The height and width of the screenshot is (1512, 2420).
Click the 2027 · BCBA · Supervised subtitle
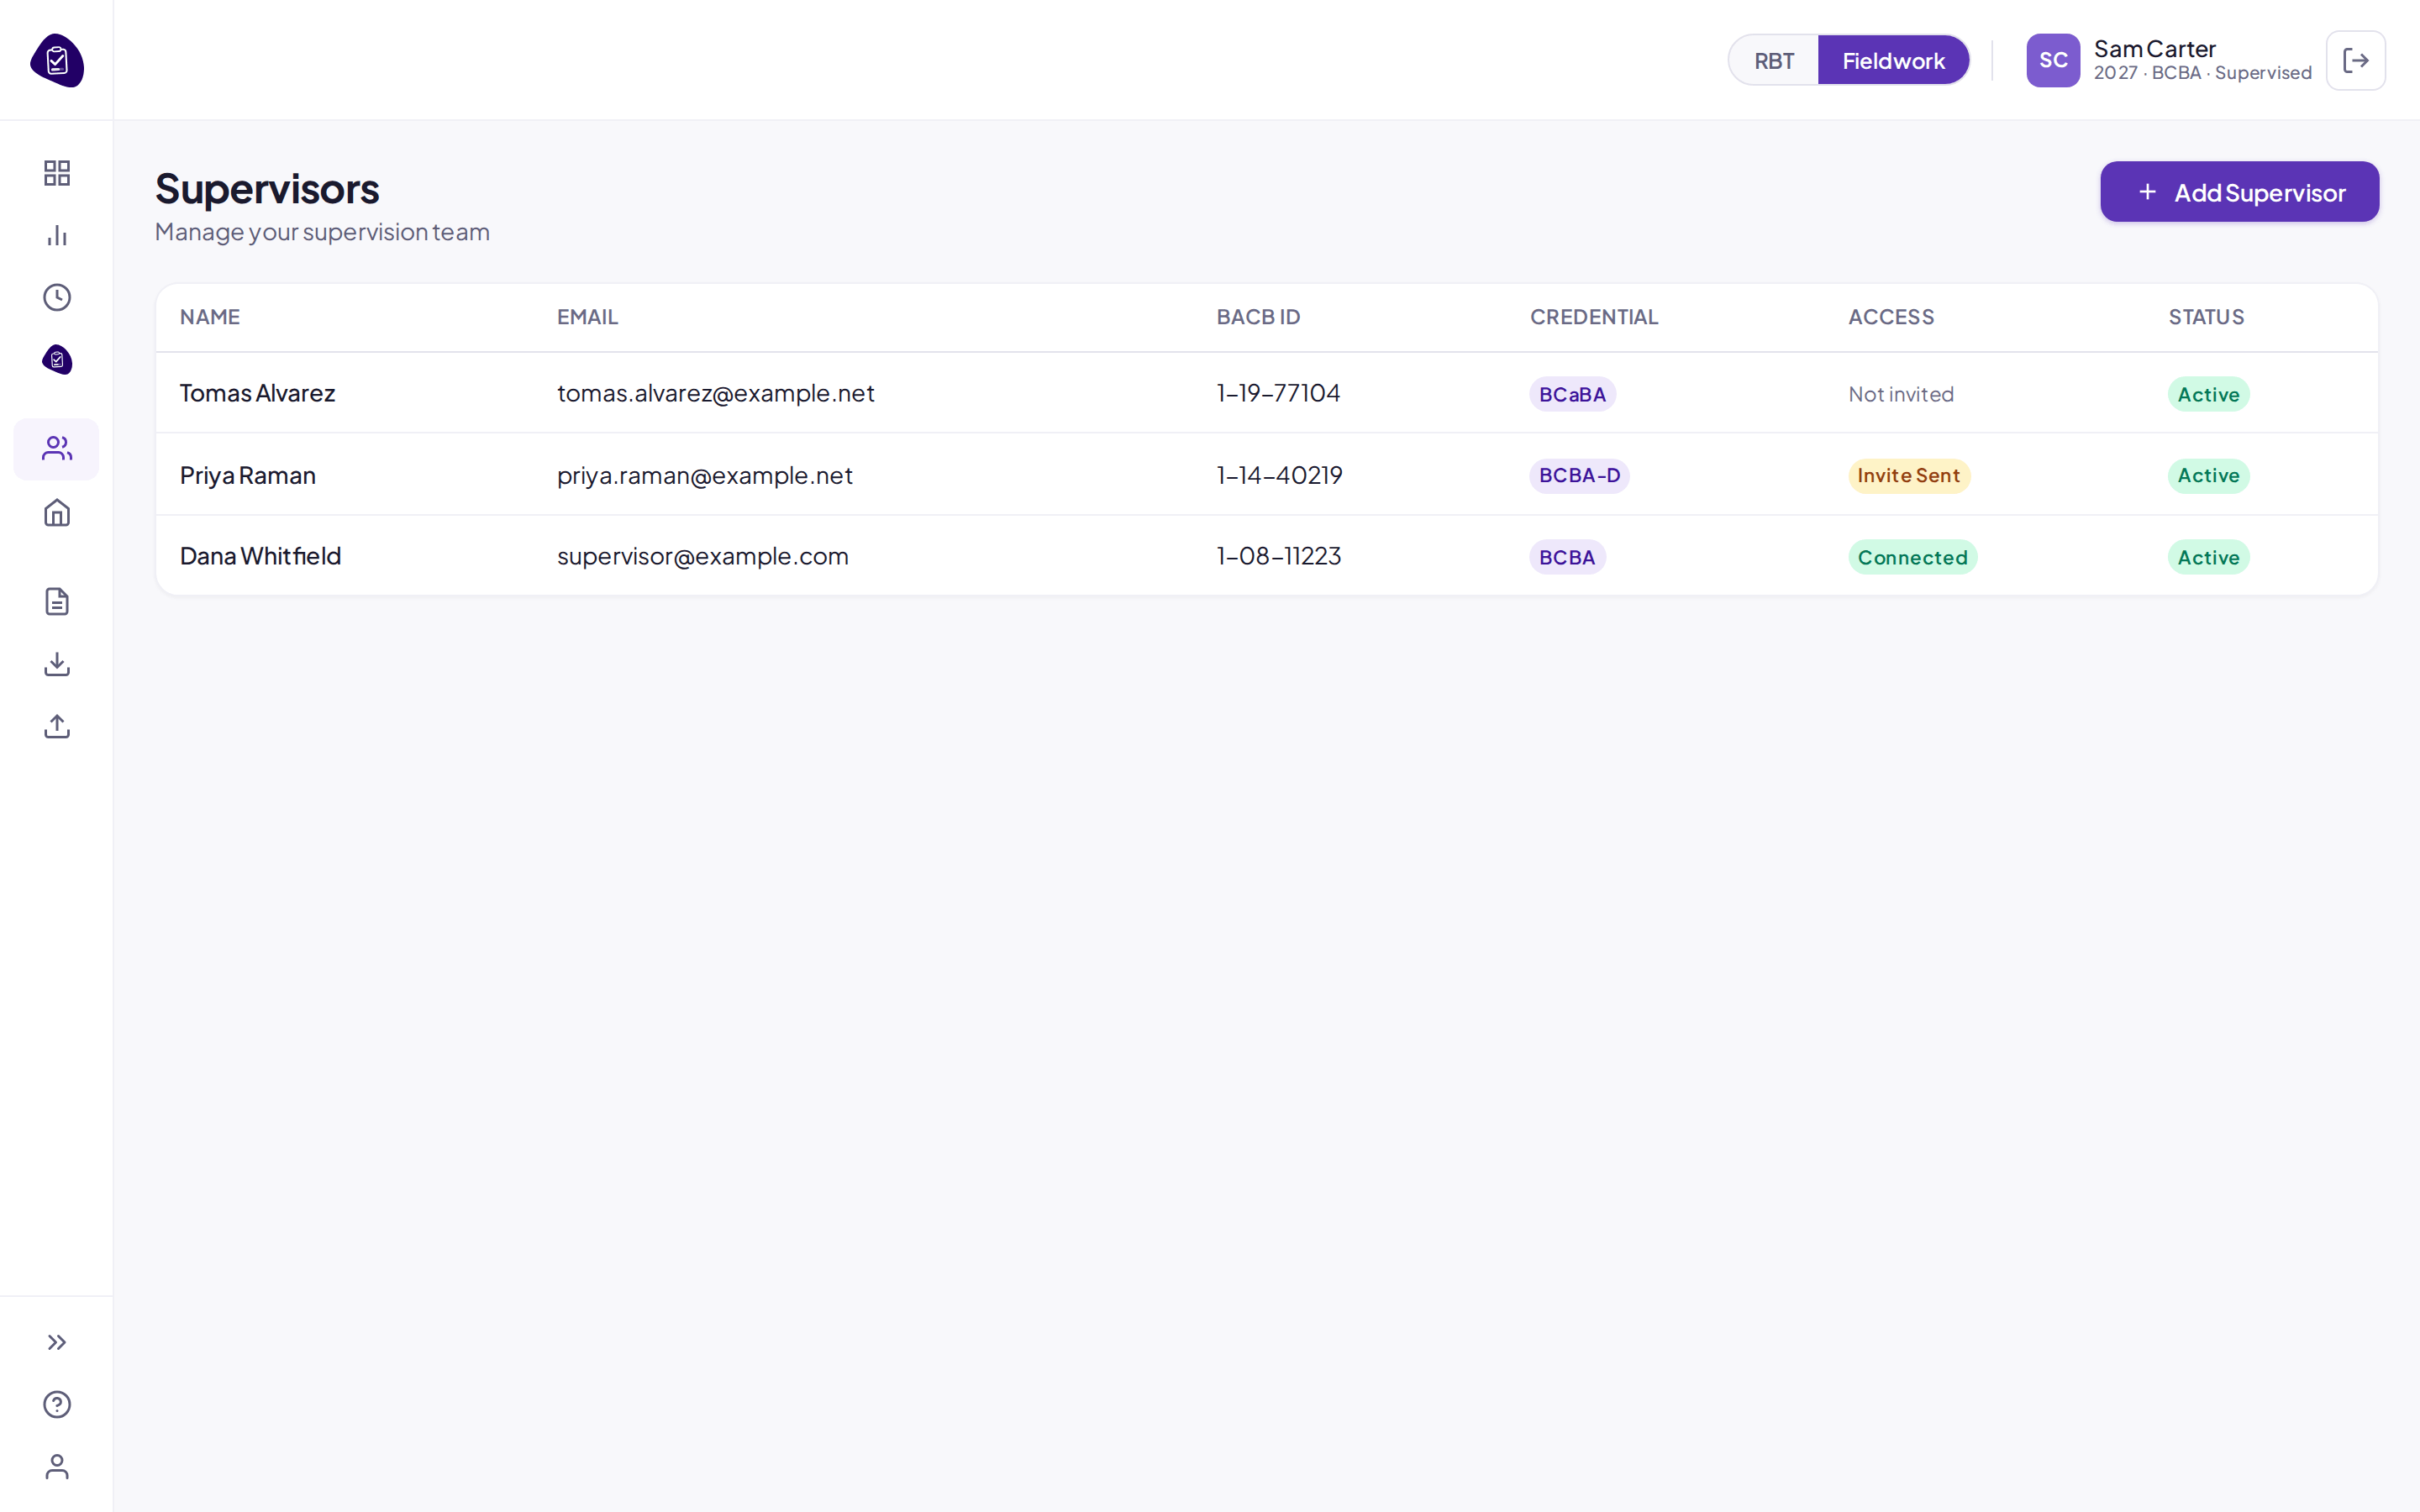point(2202,73)
